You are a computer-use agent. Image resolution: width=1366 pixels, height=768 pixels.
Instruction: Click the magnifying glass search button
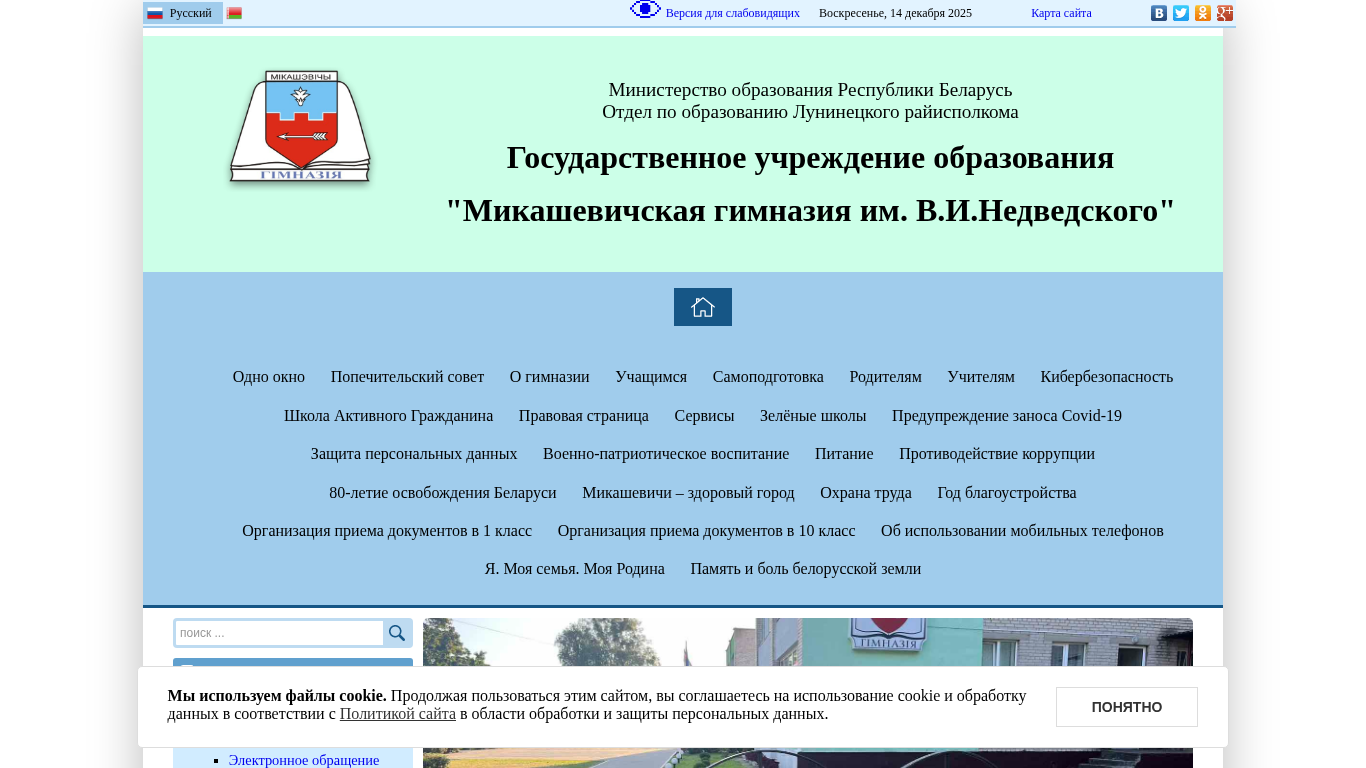pyautogui.click(x=397, y=633)
